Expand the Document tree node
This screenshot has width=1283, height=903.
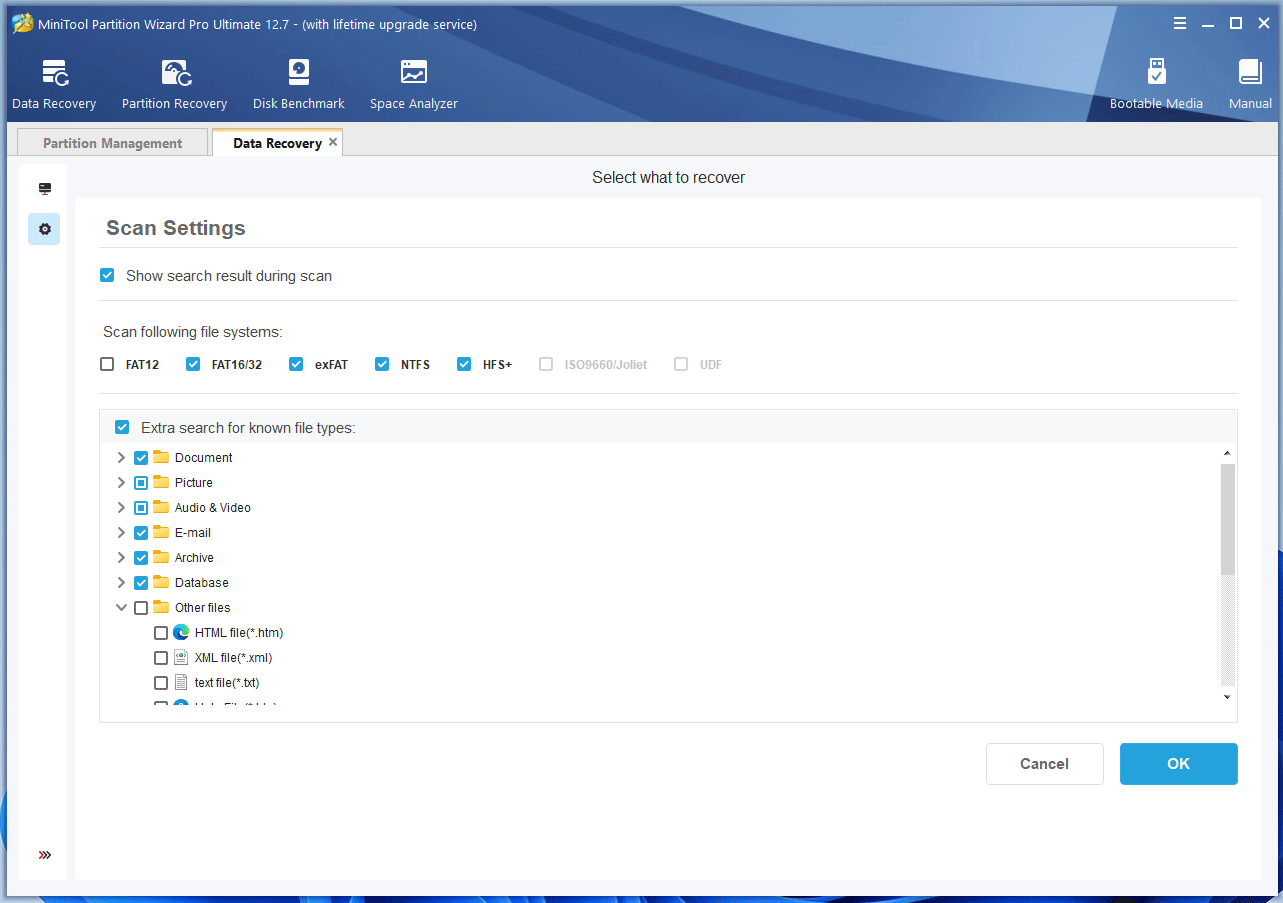tap(121, 457)
